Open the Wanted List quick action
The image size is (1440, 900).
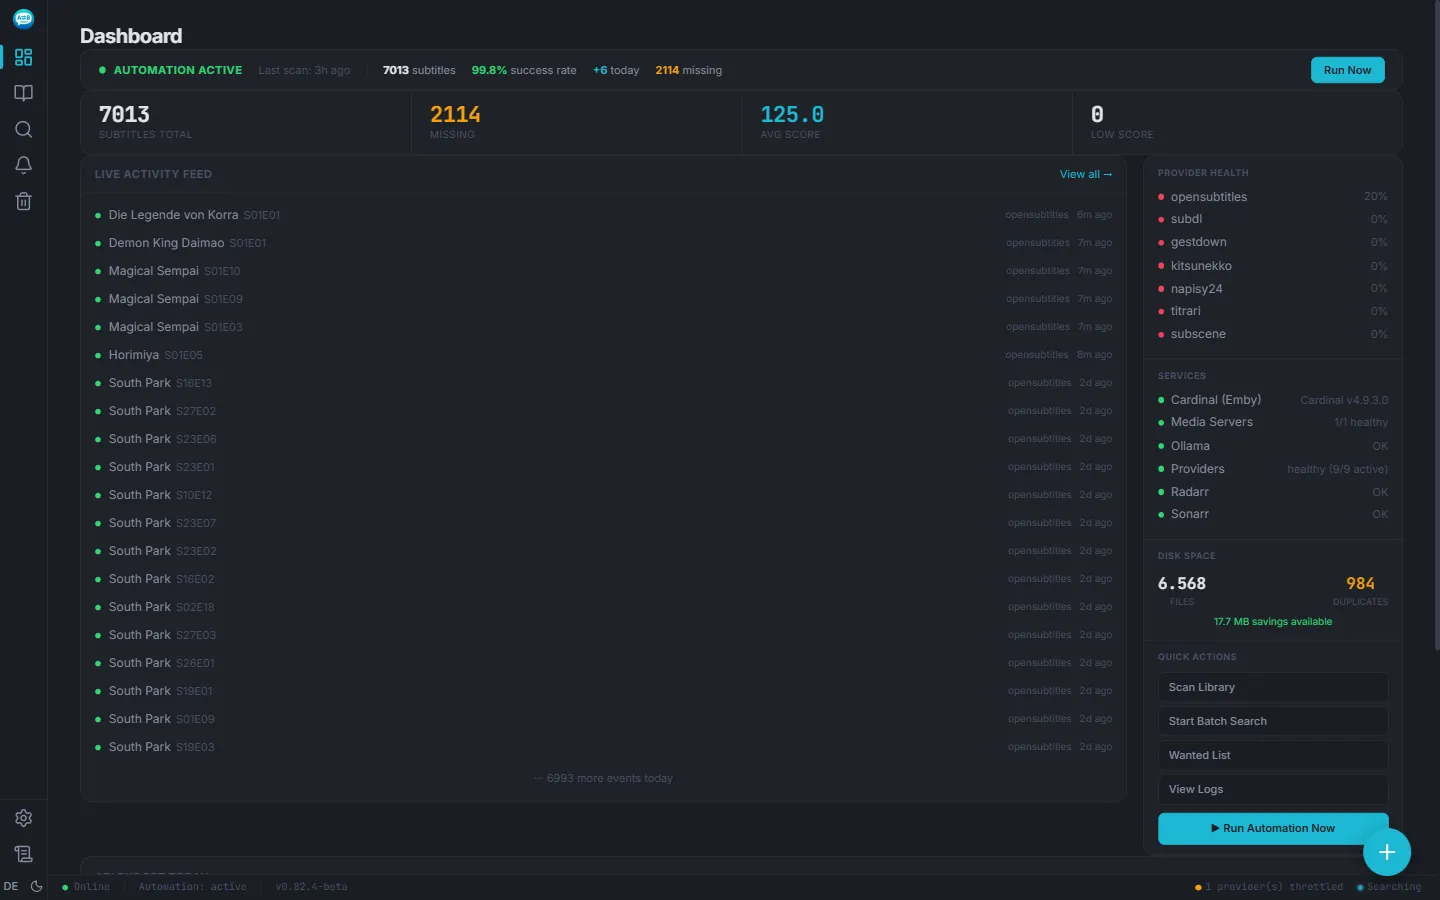point(1273,755)
